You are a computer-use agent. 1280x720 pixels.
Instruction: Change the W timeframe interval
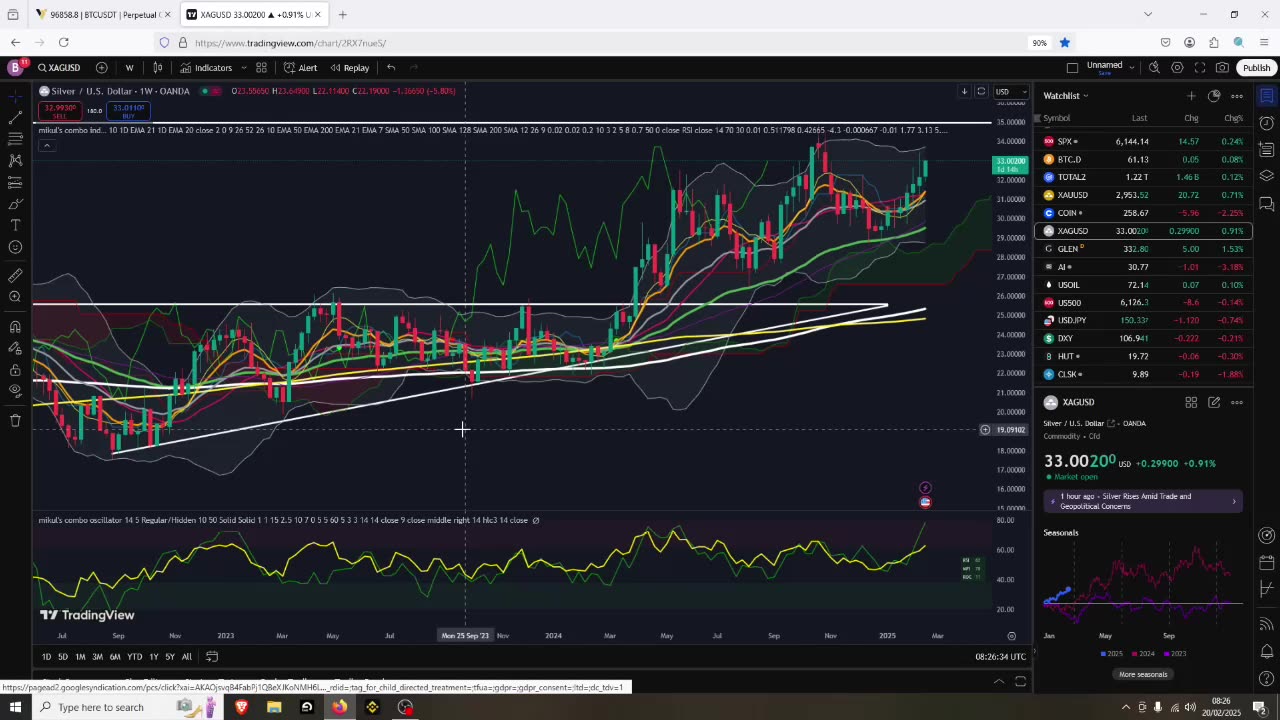click(129, 68)
